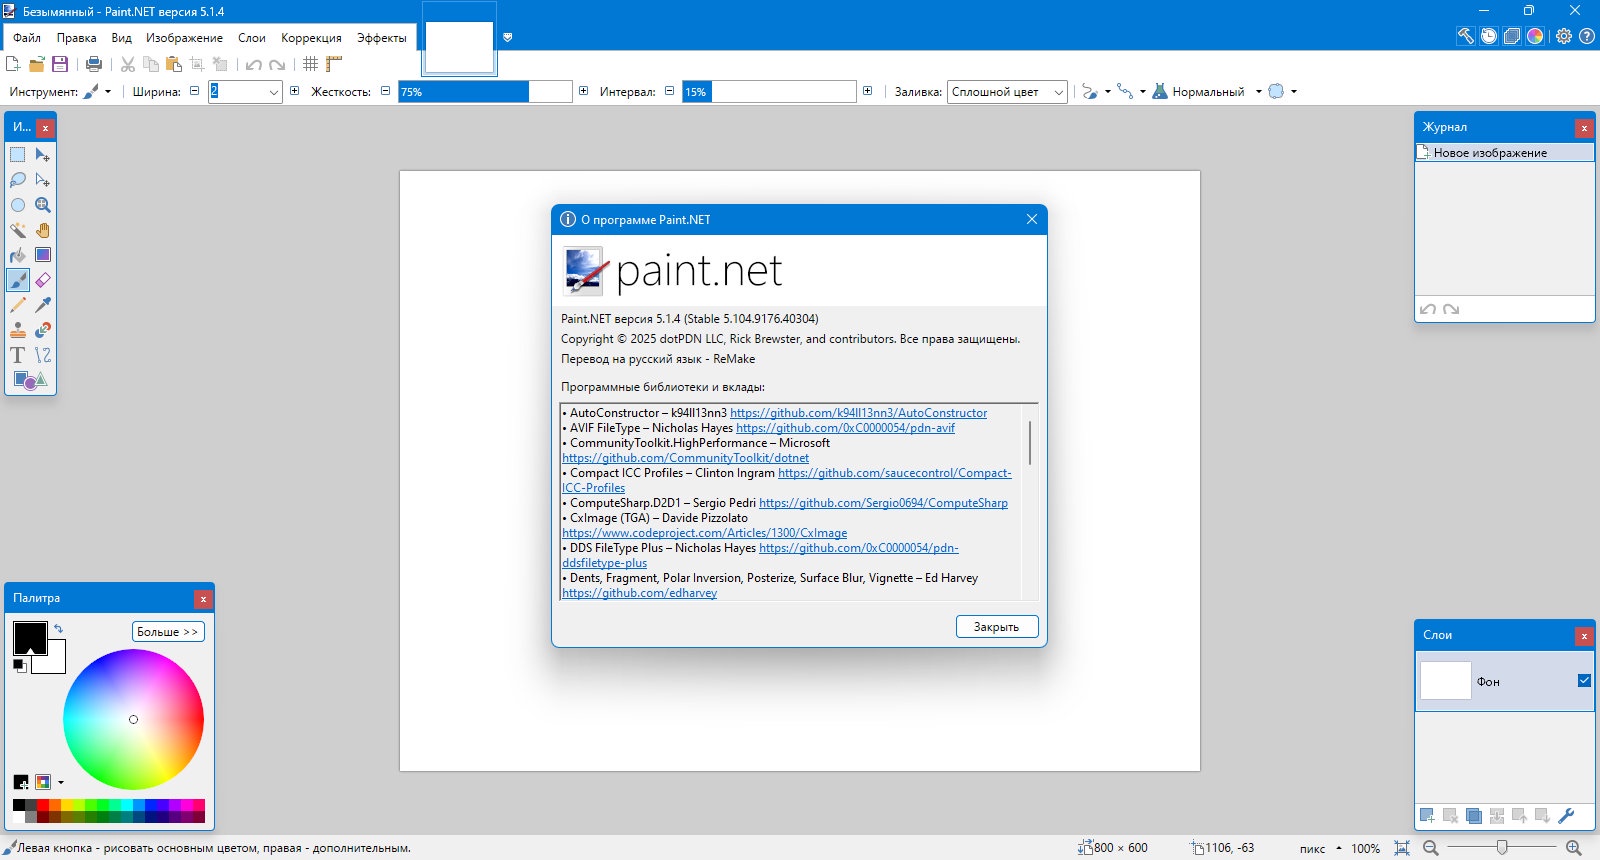Pick the Color Picker eyedropper tool
The height and width of the screenshot is (860, 1600).
coord(43,305)
